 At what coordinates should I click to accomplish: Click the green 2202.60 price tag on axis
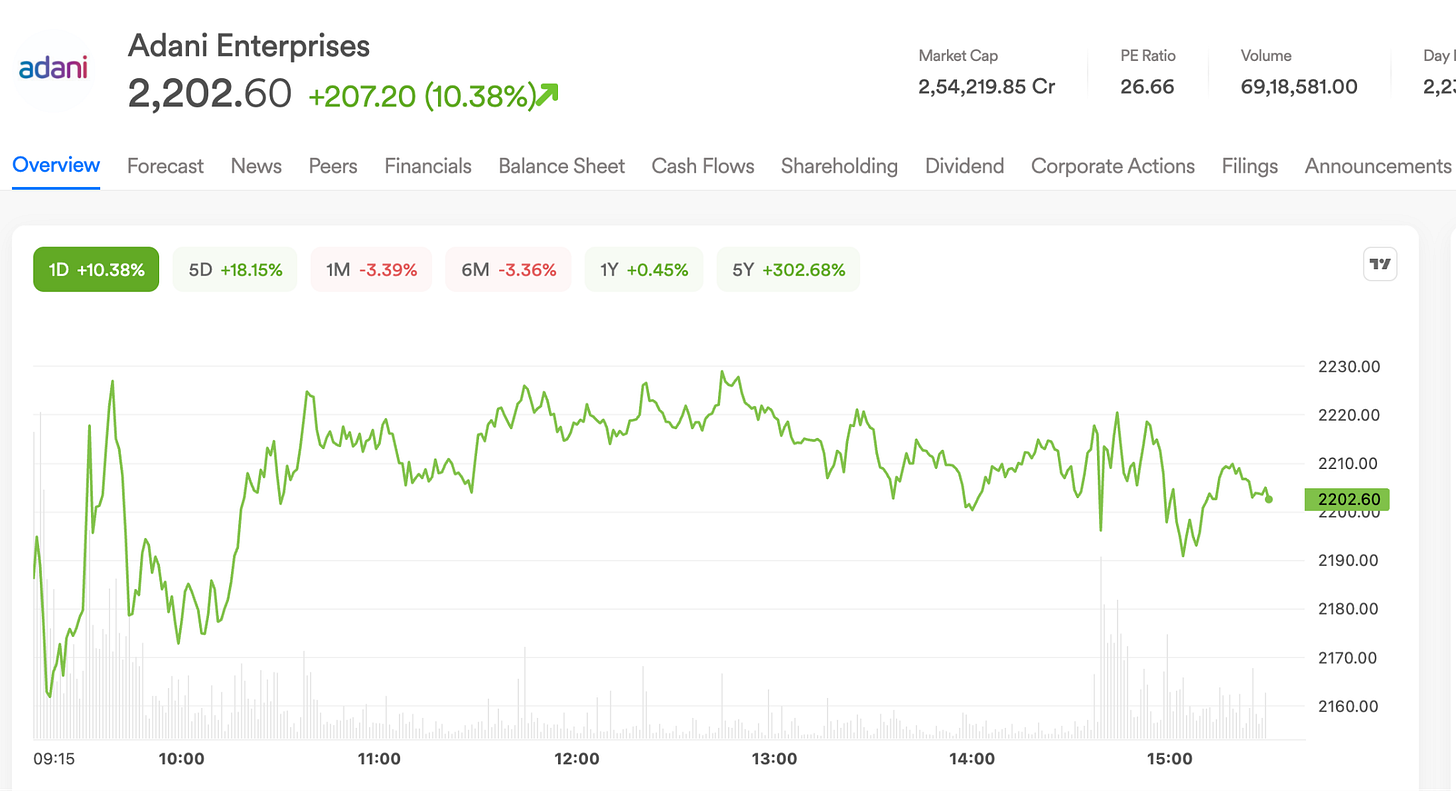point(1347,499)
